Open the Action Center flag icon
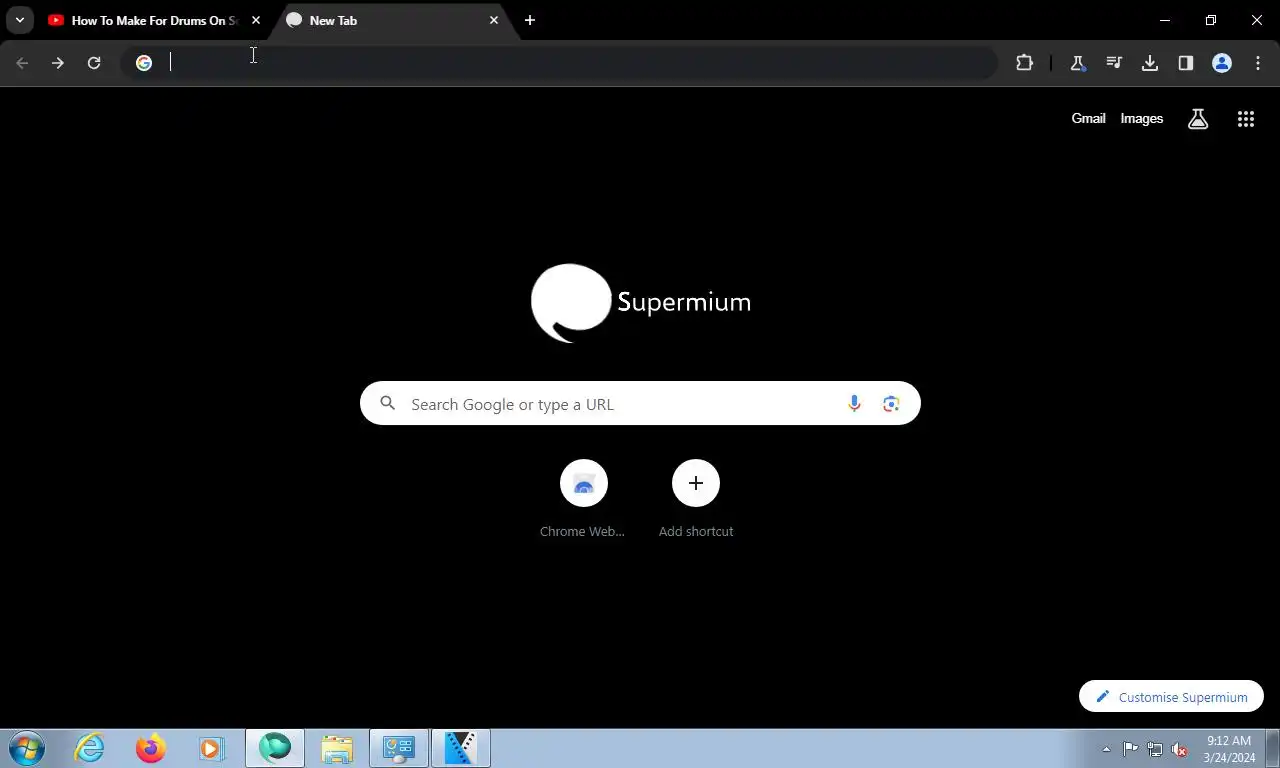This screenshot has width=1280, height=768. coord(1130,749)
